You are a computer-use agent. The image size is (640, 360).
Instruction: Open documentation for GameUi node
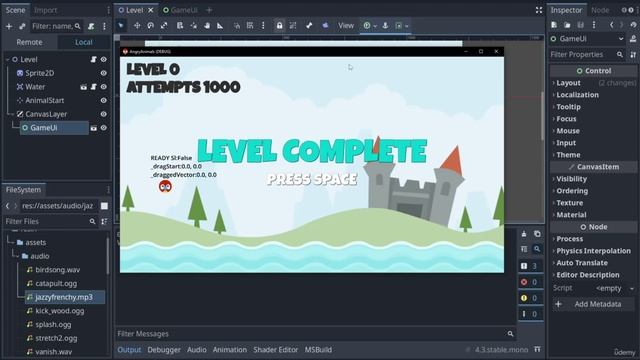(x=633, y=39)
